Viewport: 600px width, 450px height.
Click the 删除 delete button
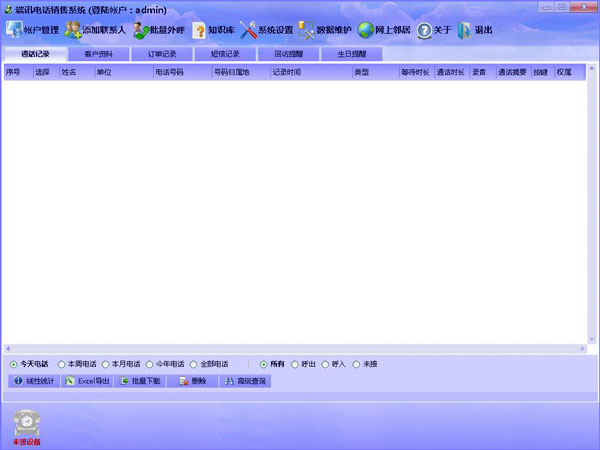[x=192, y=381]
